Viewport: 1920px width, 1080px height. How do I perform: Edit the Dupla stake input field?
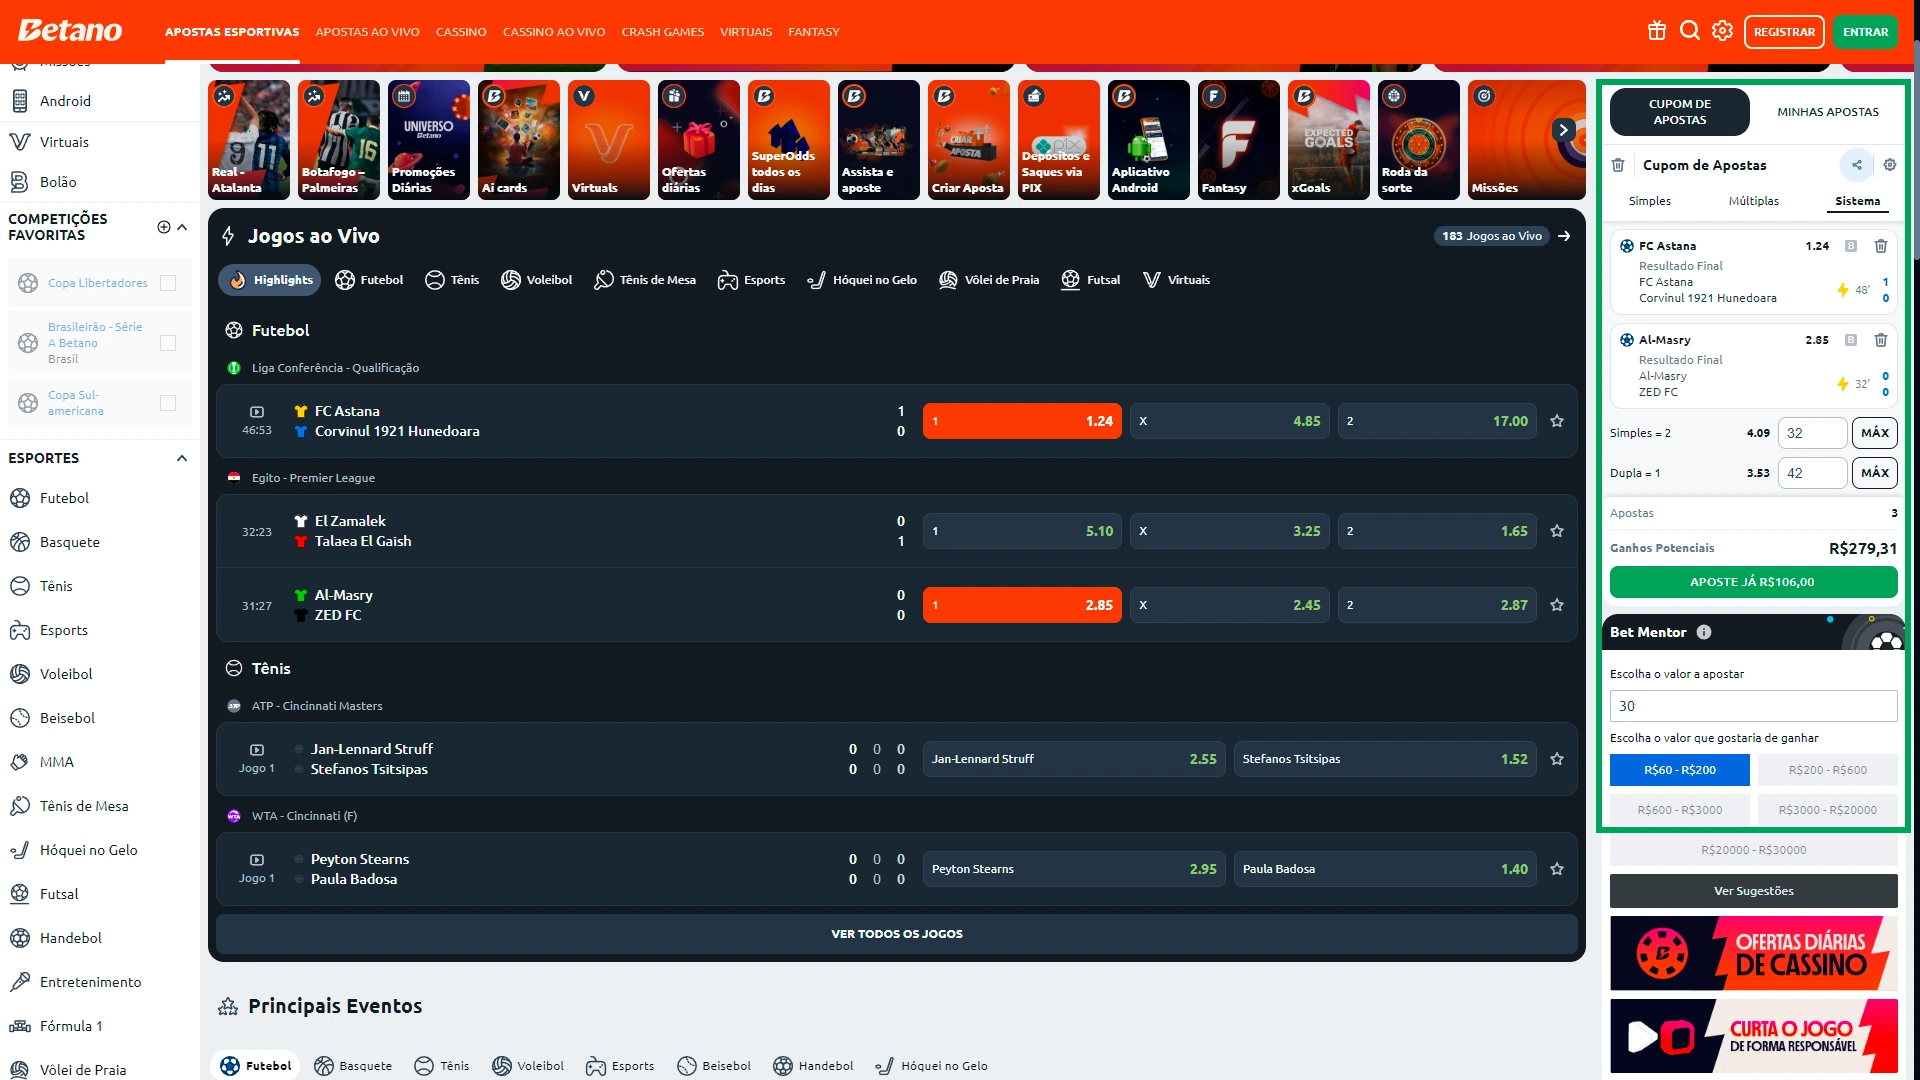coord(1813,473)
